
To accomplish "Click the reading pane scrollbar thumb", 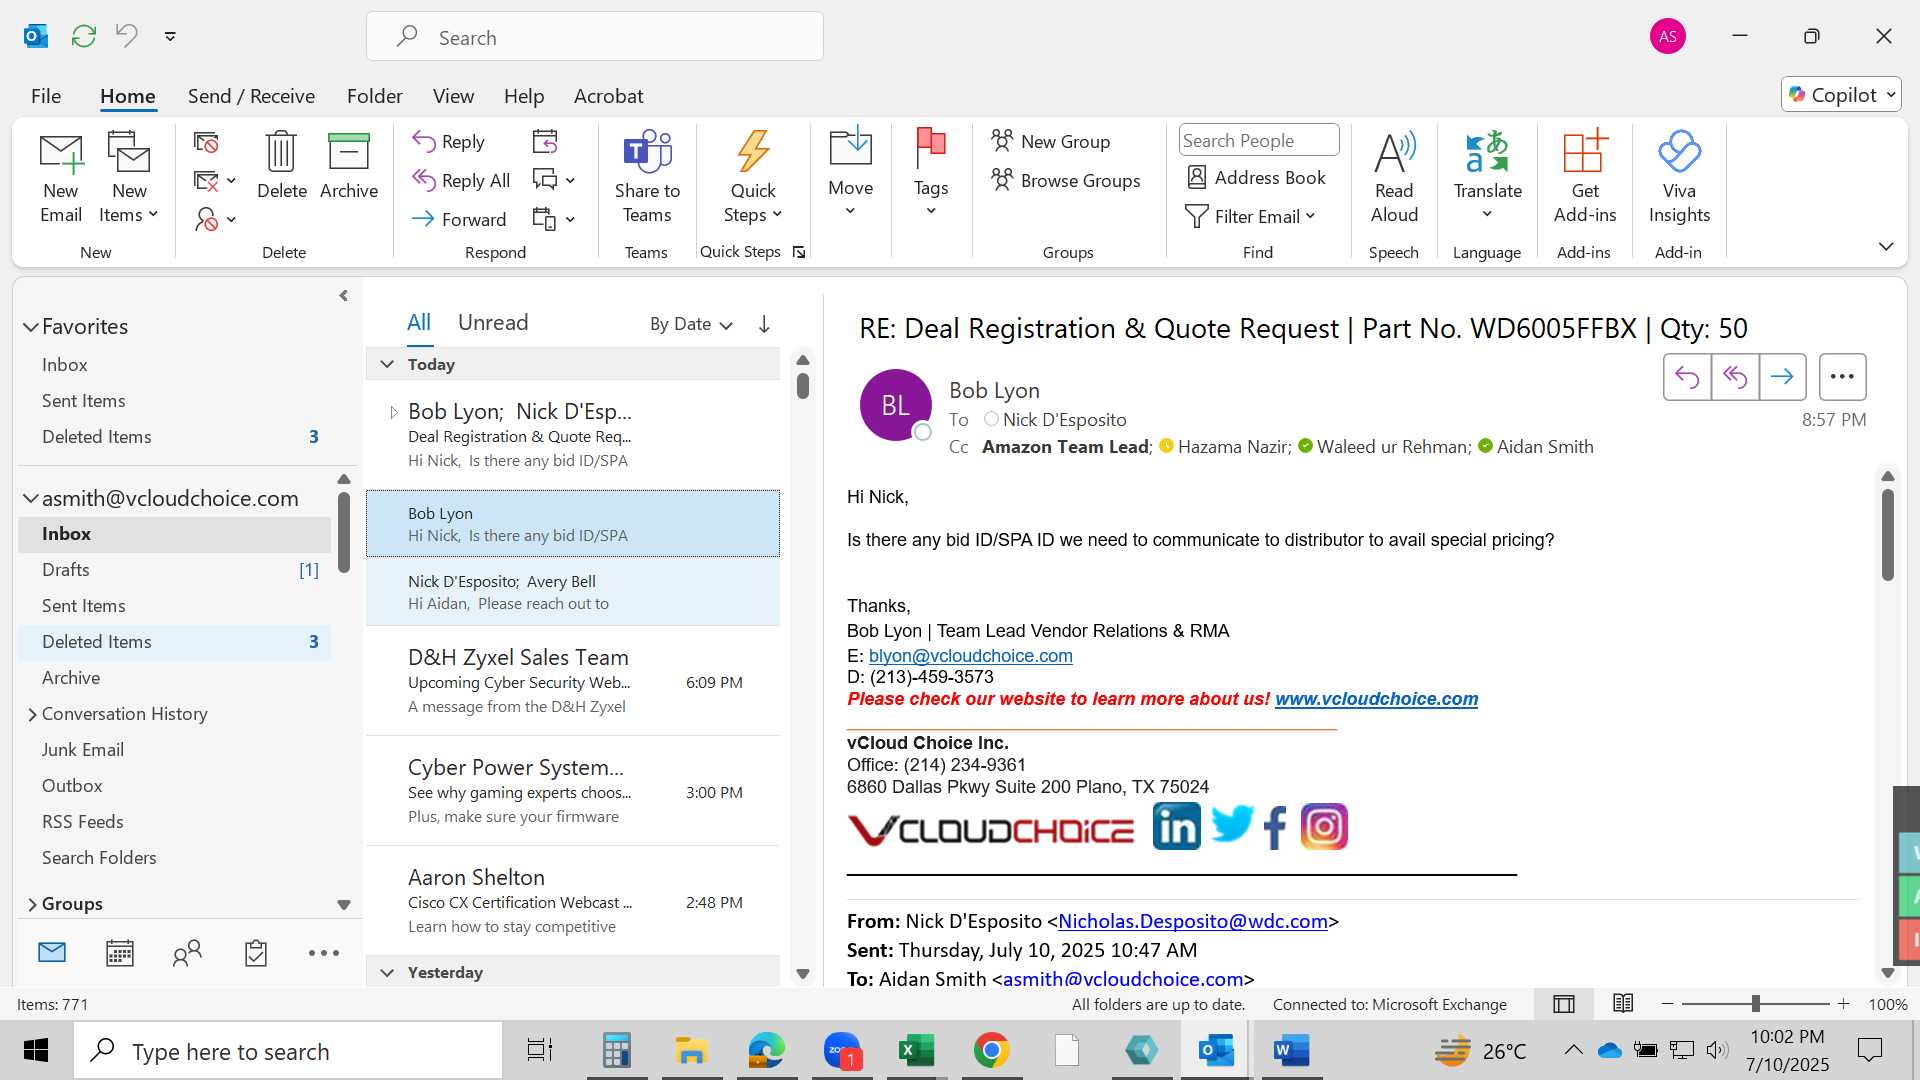I will click(x=1887, y=534).
